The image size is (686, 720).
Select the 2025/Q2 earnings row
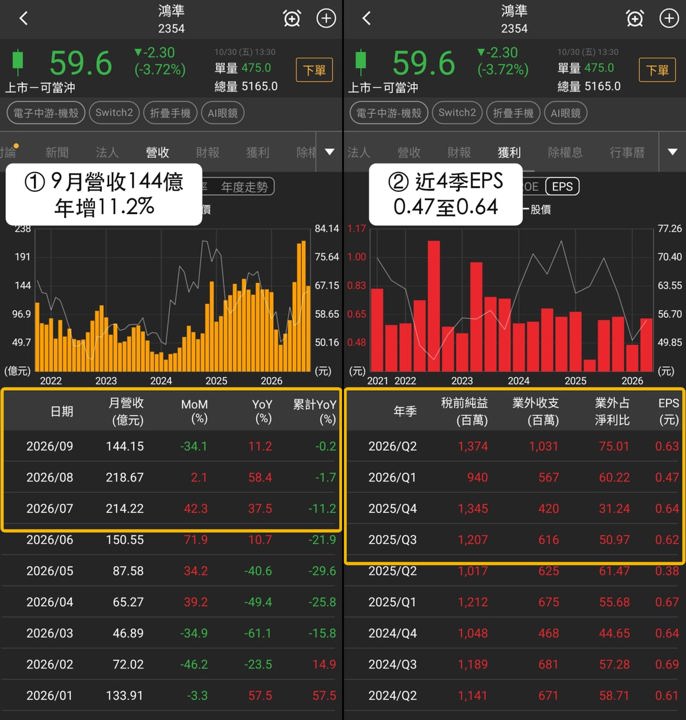tap(515, 571)
